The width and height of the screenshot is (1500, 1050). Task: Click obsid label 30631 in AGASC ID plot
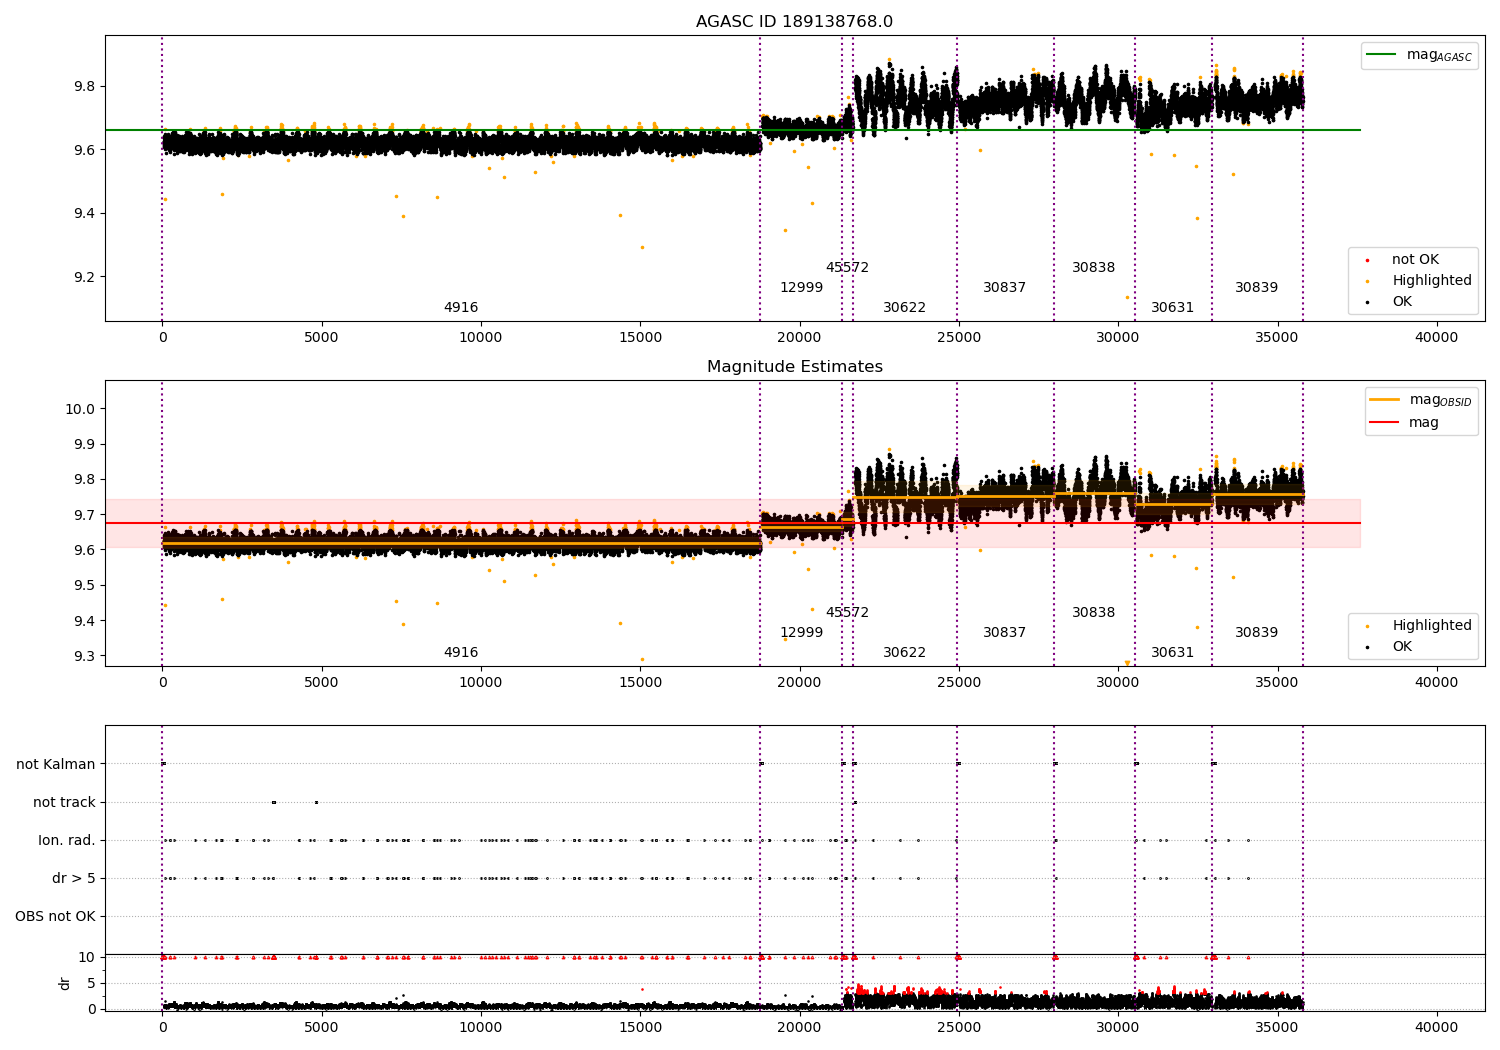[1173, 308]
